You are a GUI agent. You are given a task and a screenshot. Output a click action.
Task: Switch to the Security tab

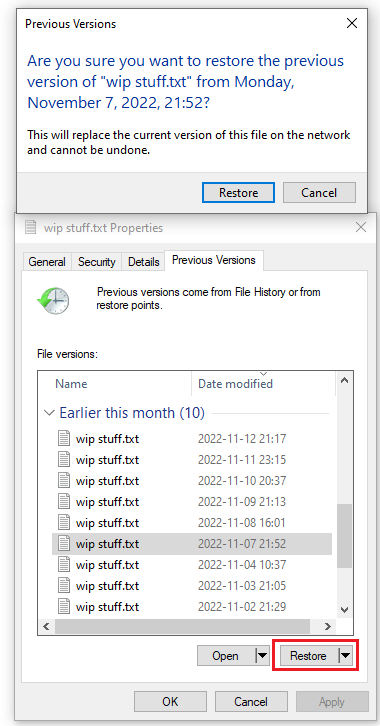point(96,262)
